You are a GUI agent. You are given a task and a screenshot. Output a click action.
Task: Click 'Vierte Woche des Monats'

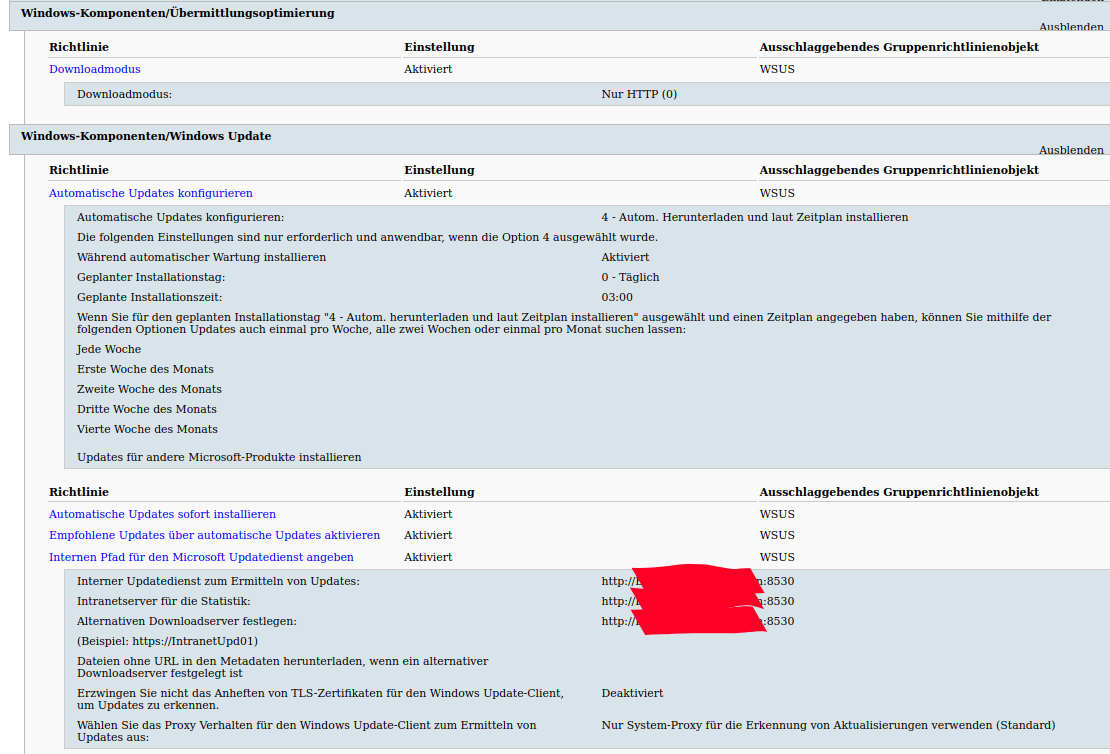147,429
